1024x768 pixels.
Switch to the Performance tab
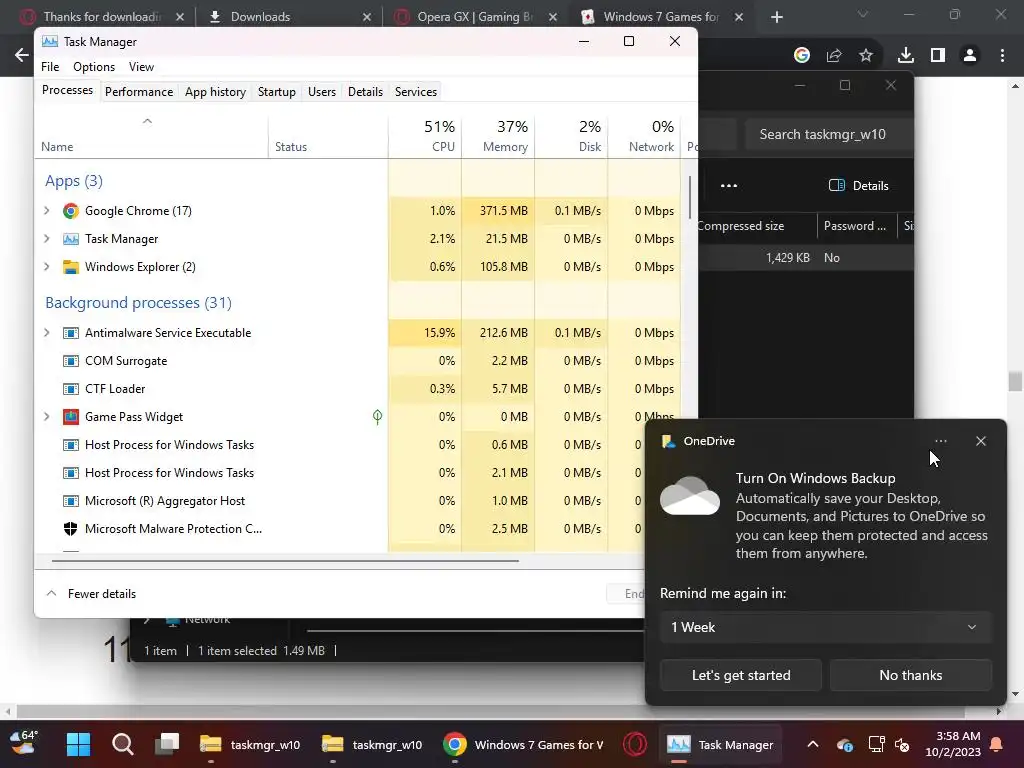coord(139,92)
